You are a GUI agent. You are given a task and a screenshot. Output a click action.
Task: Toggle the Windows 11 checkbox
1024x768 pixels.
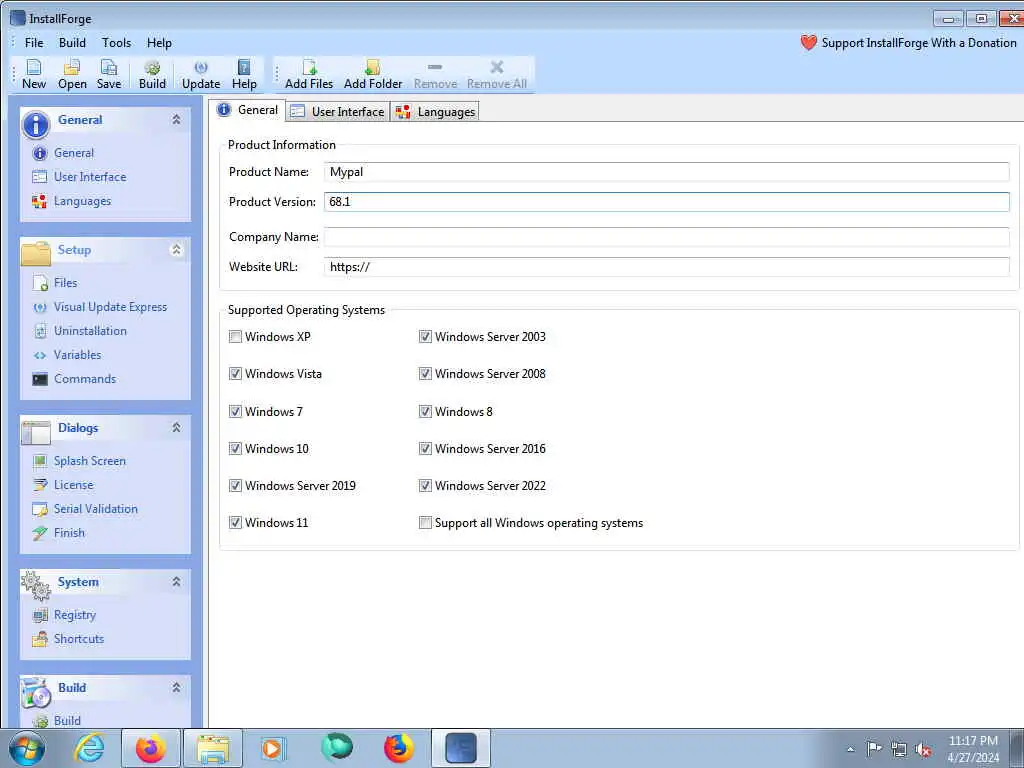pos(235,522)
